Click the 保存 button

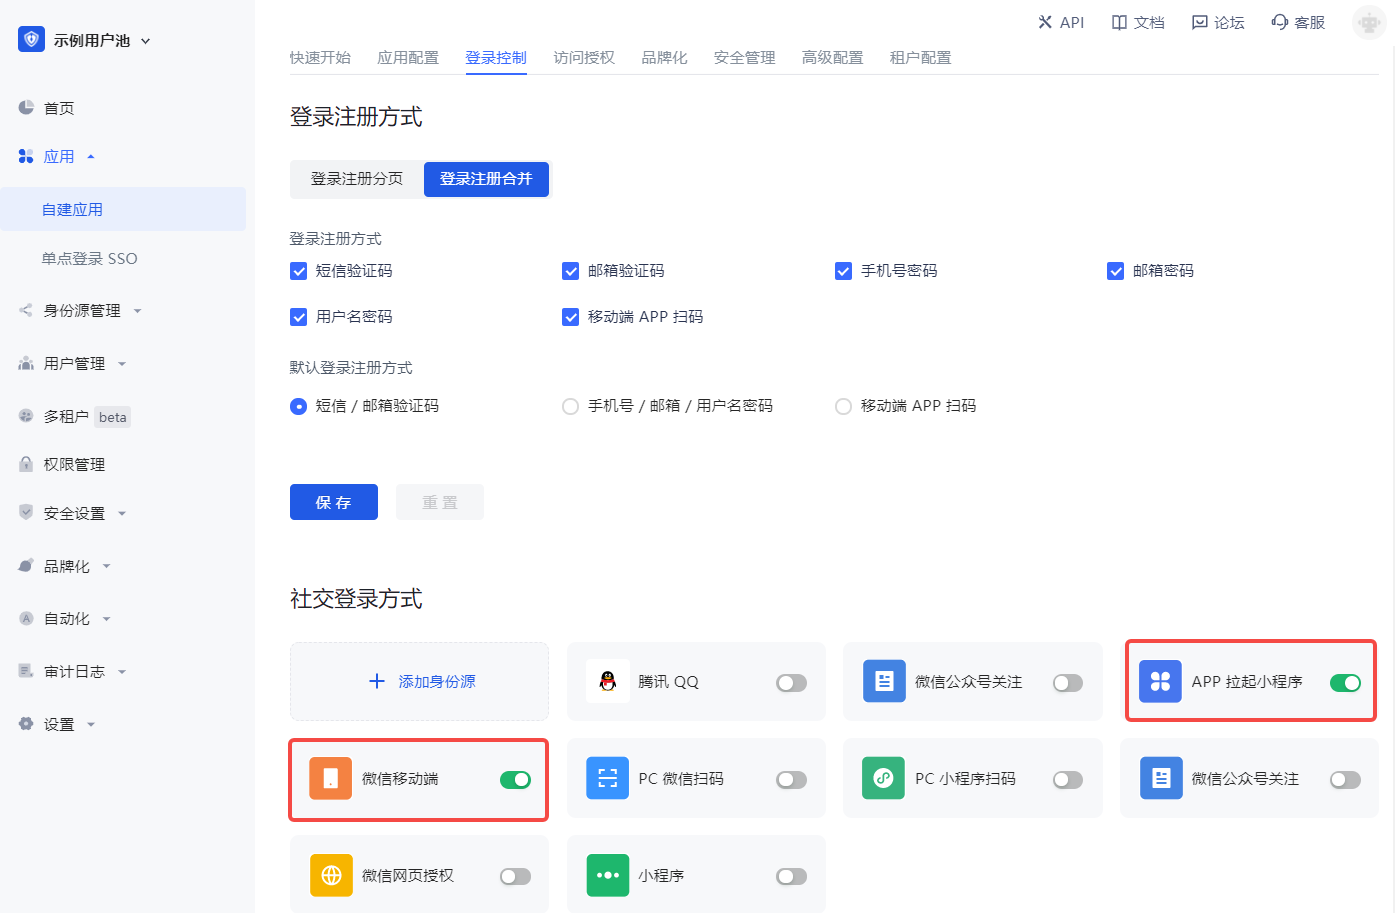pos(334,502)
